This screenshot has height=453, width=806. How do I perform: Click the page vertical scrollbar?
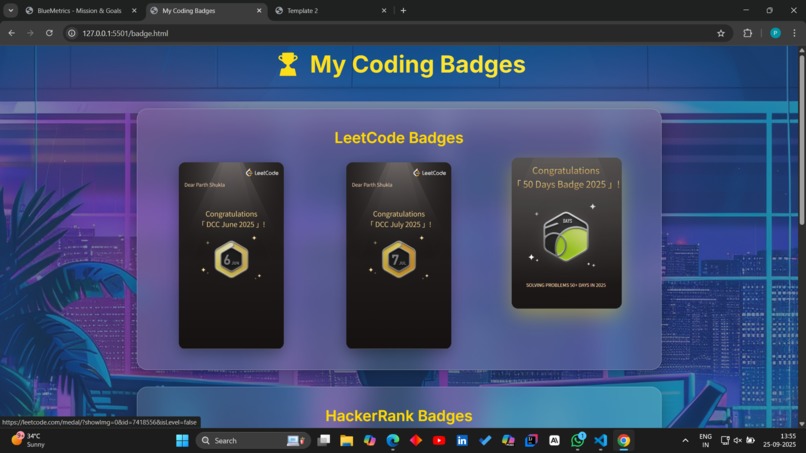point(801,139)
